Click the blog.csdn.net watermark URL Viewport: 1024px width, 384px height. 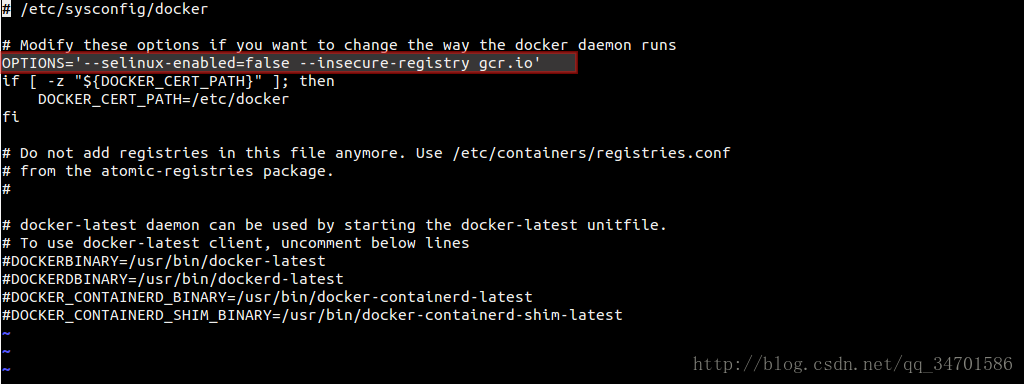coord(852,364)
